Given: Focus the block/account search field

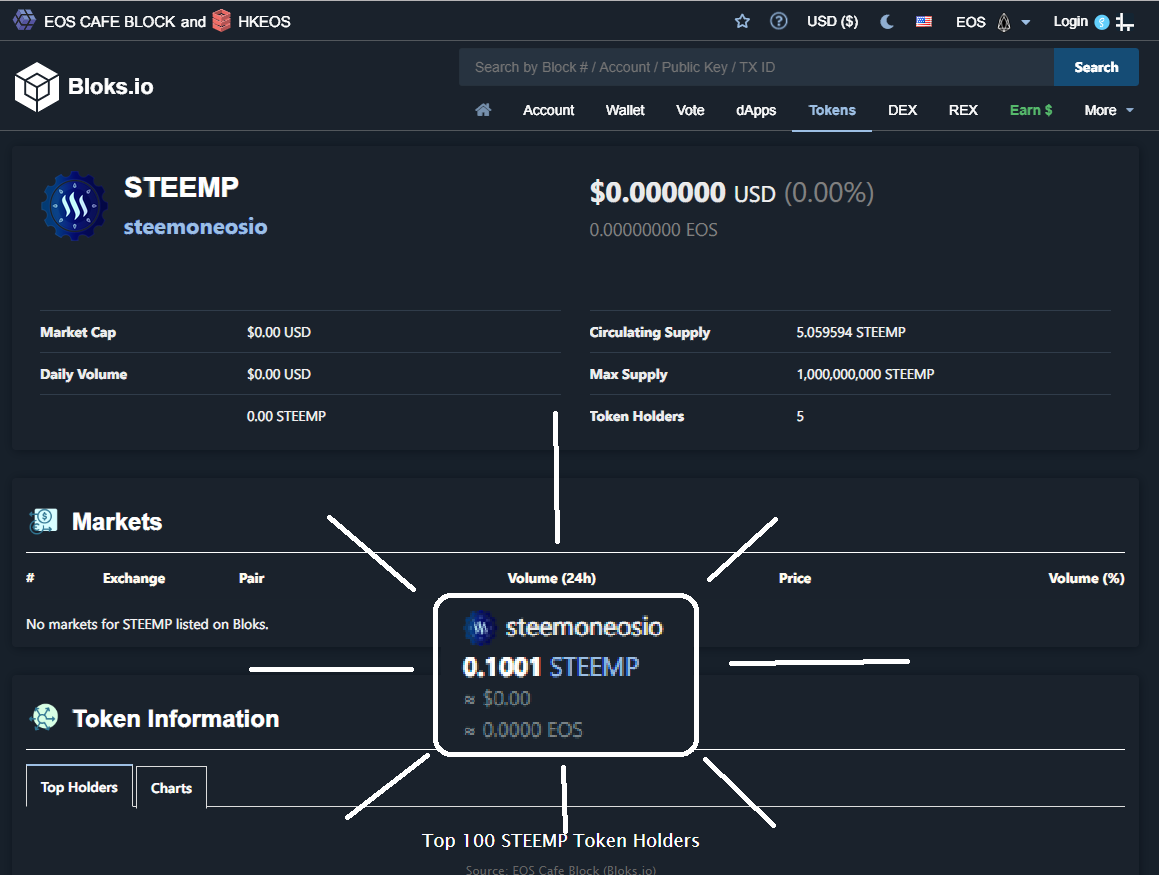Looking at the screenshot, I should click(x=755, y=67).
